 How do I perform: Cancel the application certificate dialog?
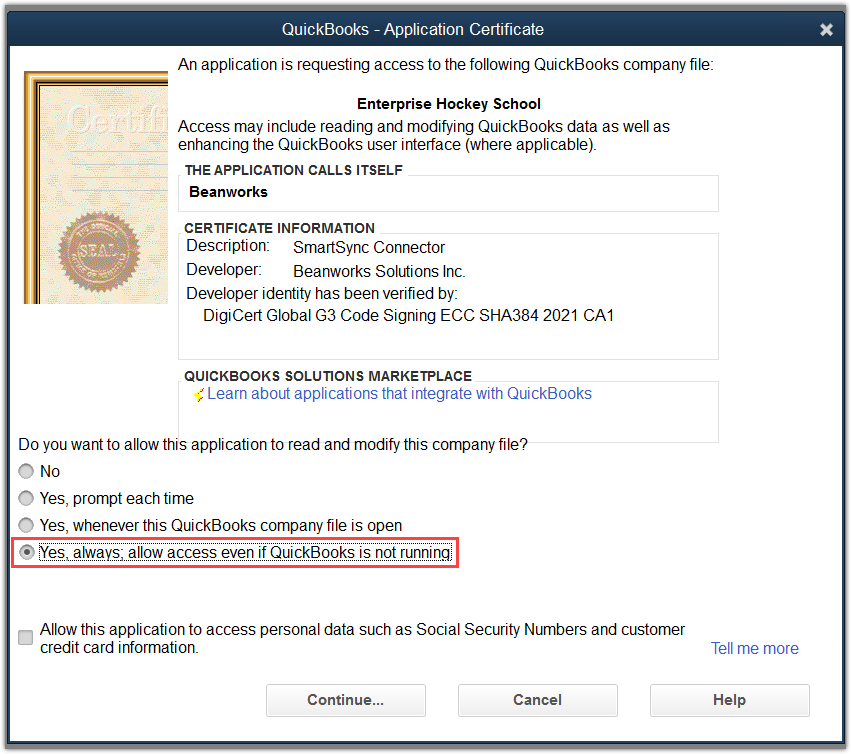[x=538, y=700]
